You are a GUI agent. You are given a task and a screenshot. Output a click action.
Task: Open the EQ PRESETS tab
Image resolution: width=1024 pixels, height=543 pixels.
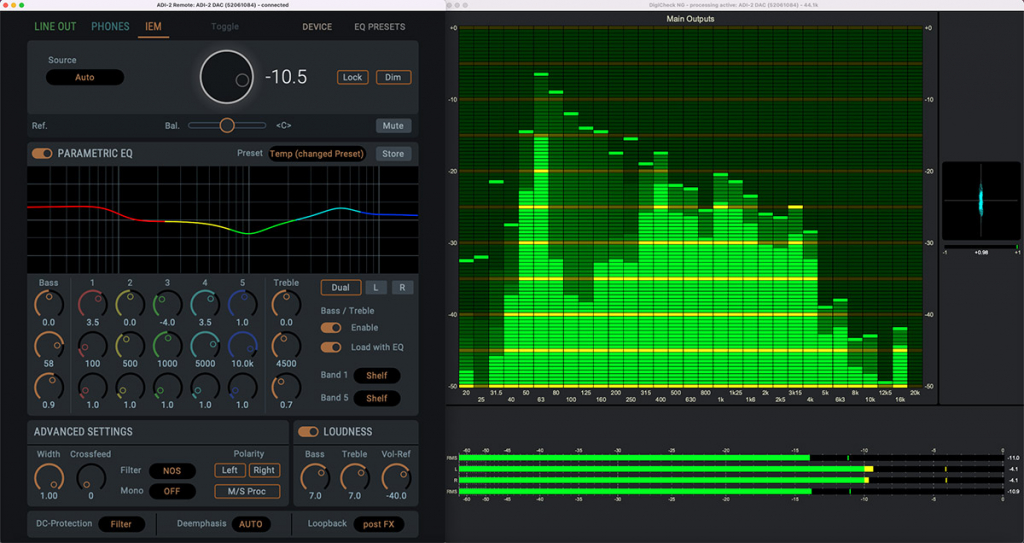click(380, 27)
